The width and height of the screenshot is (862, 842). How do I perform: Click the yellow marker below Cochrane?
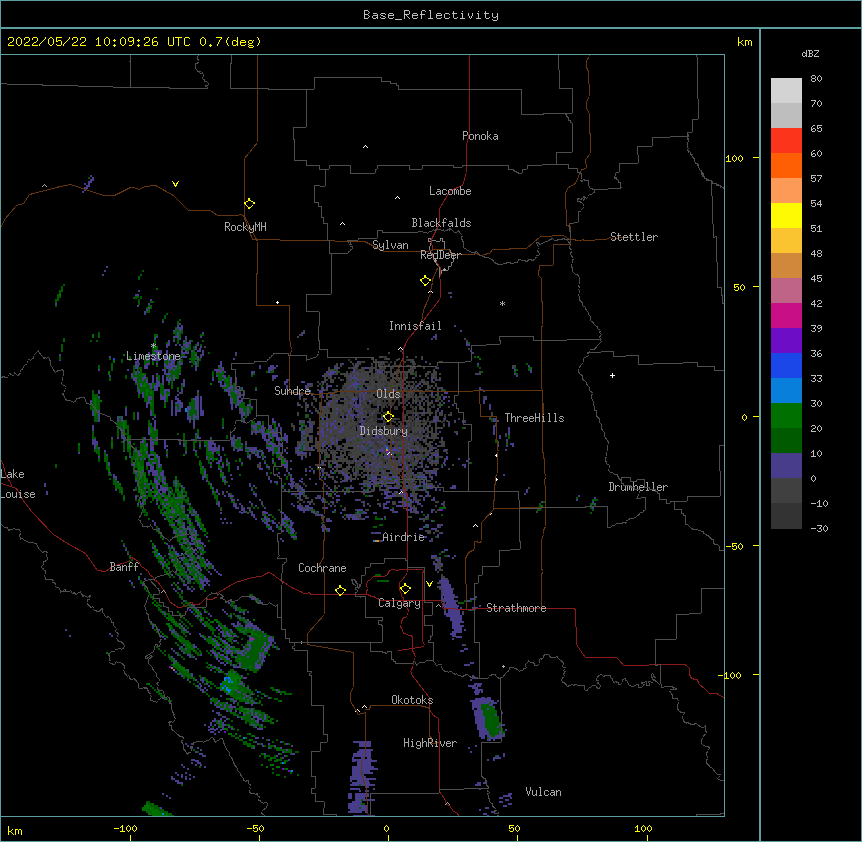click(x=340, y=590)
